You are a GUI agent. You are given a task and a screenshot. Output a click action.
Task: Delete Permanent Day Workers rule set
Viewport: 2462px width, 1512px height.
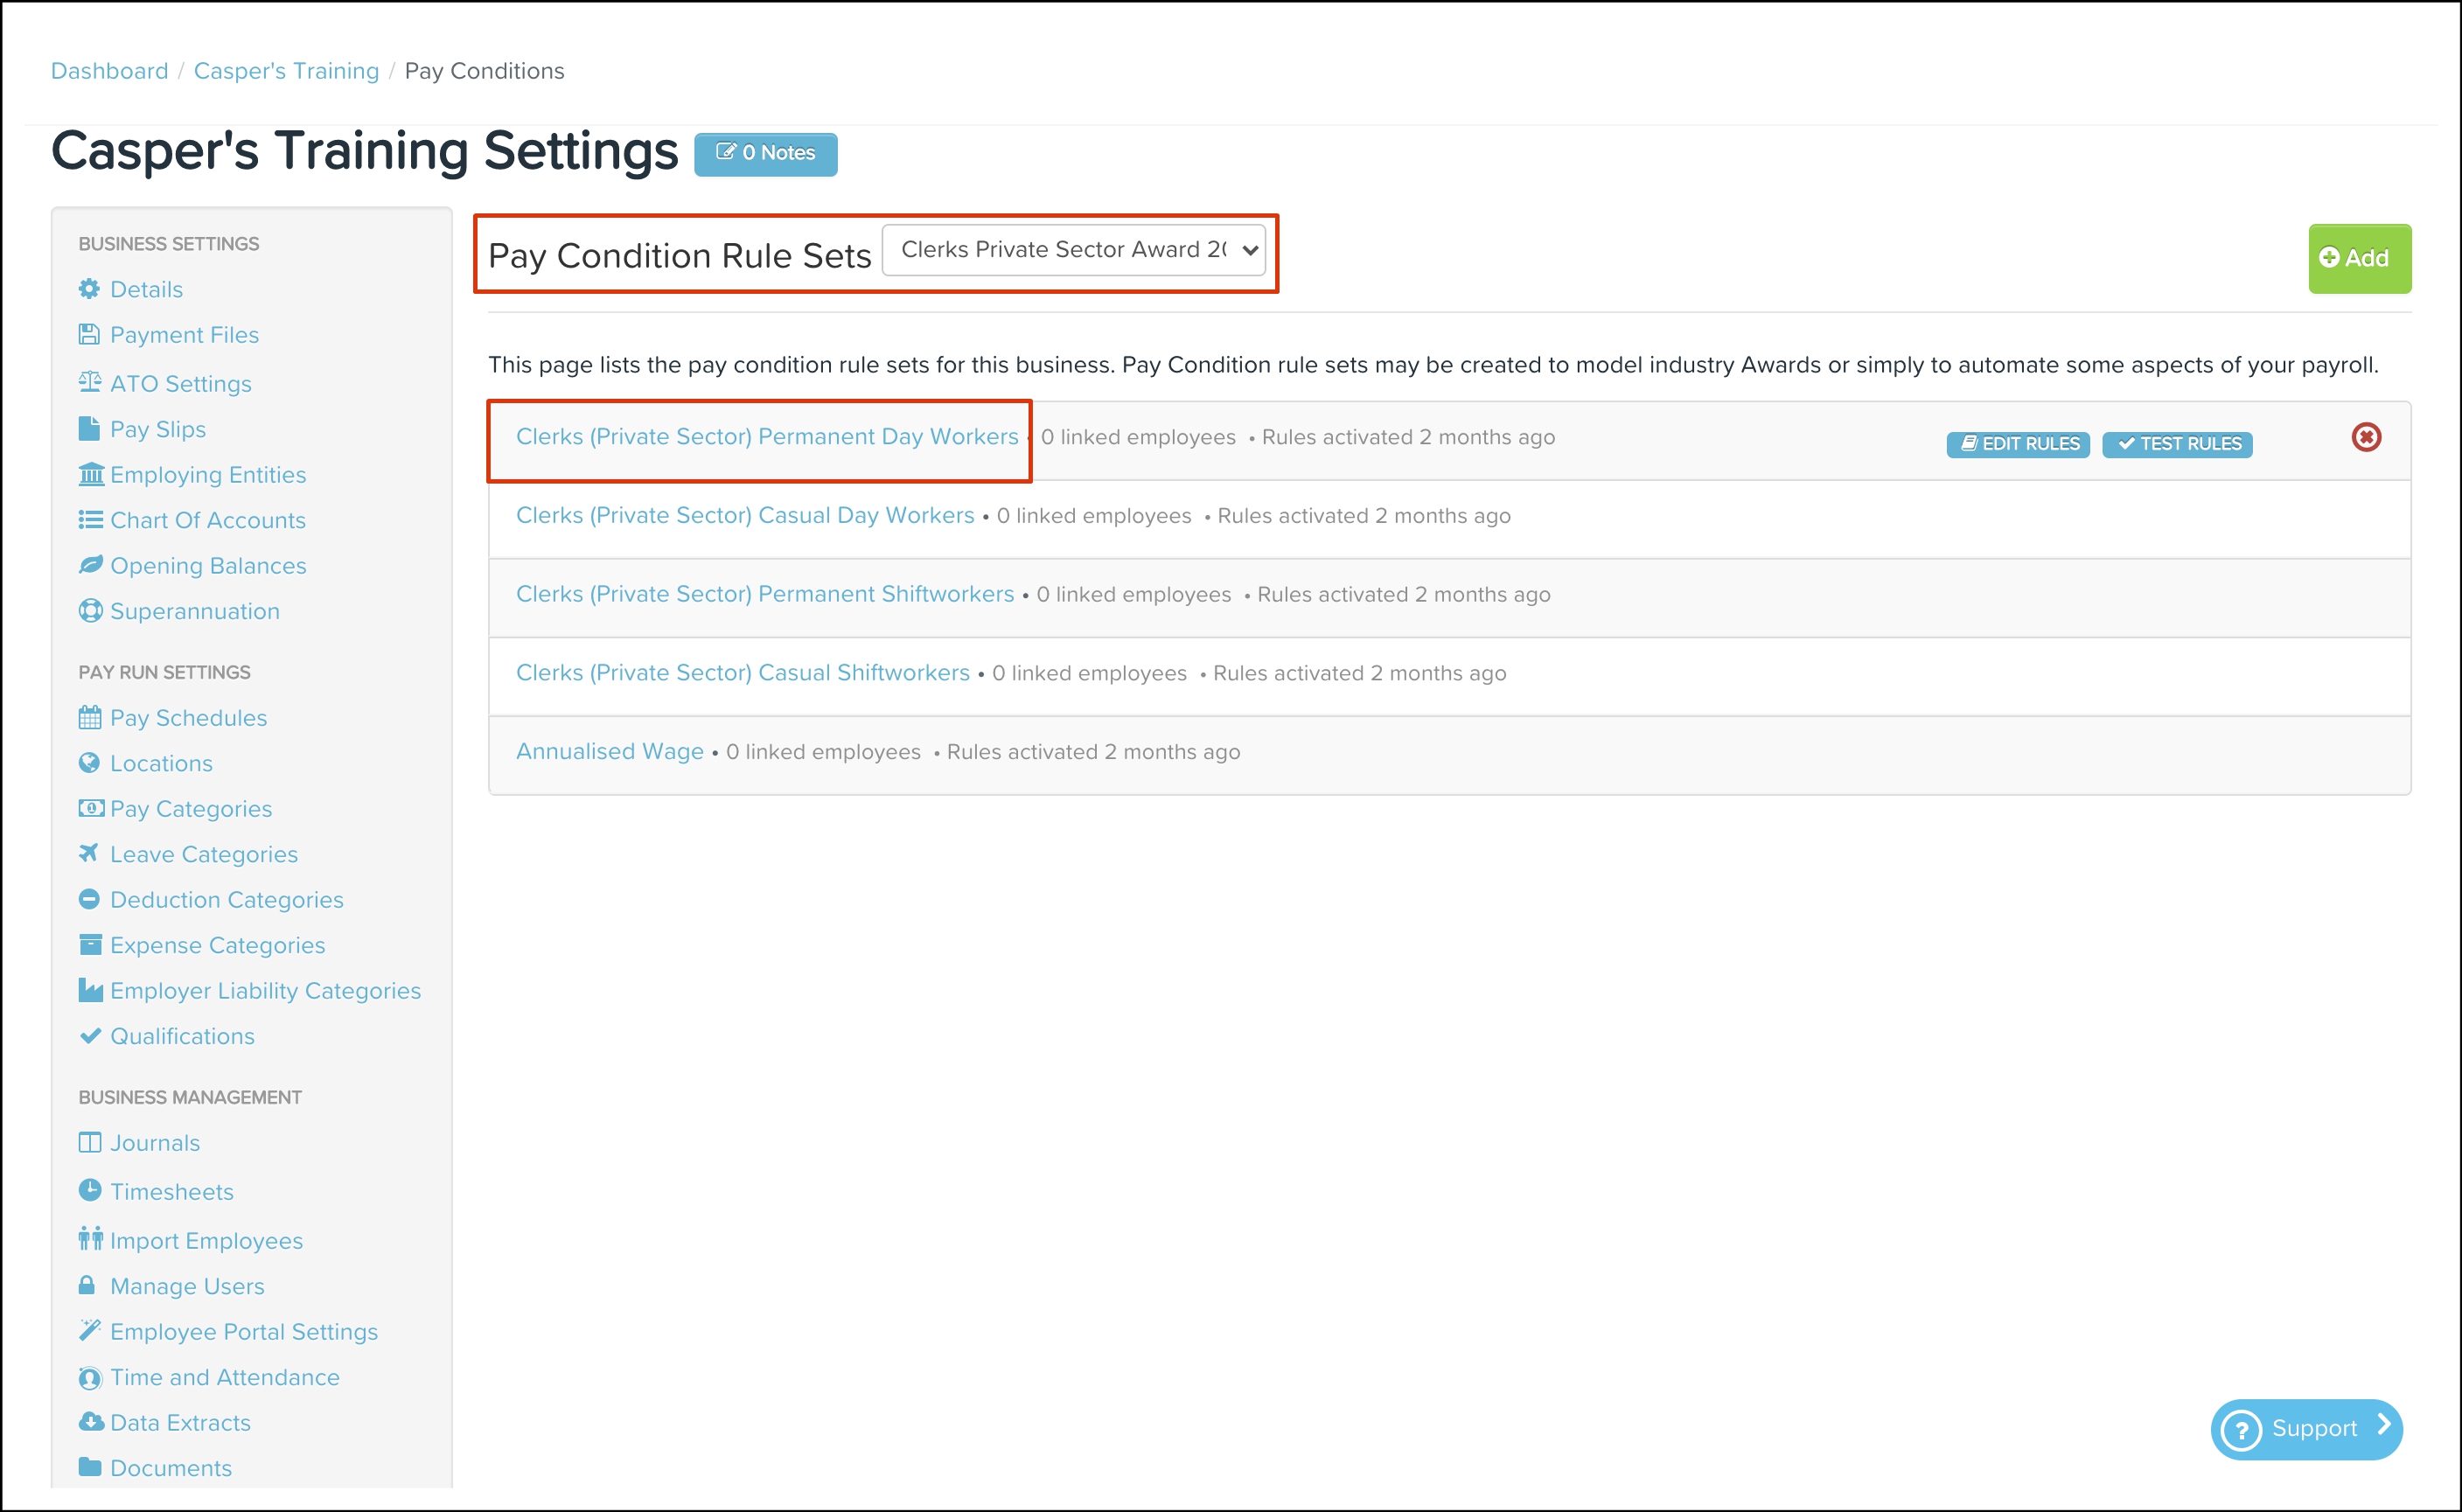[2366, 437]
